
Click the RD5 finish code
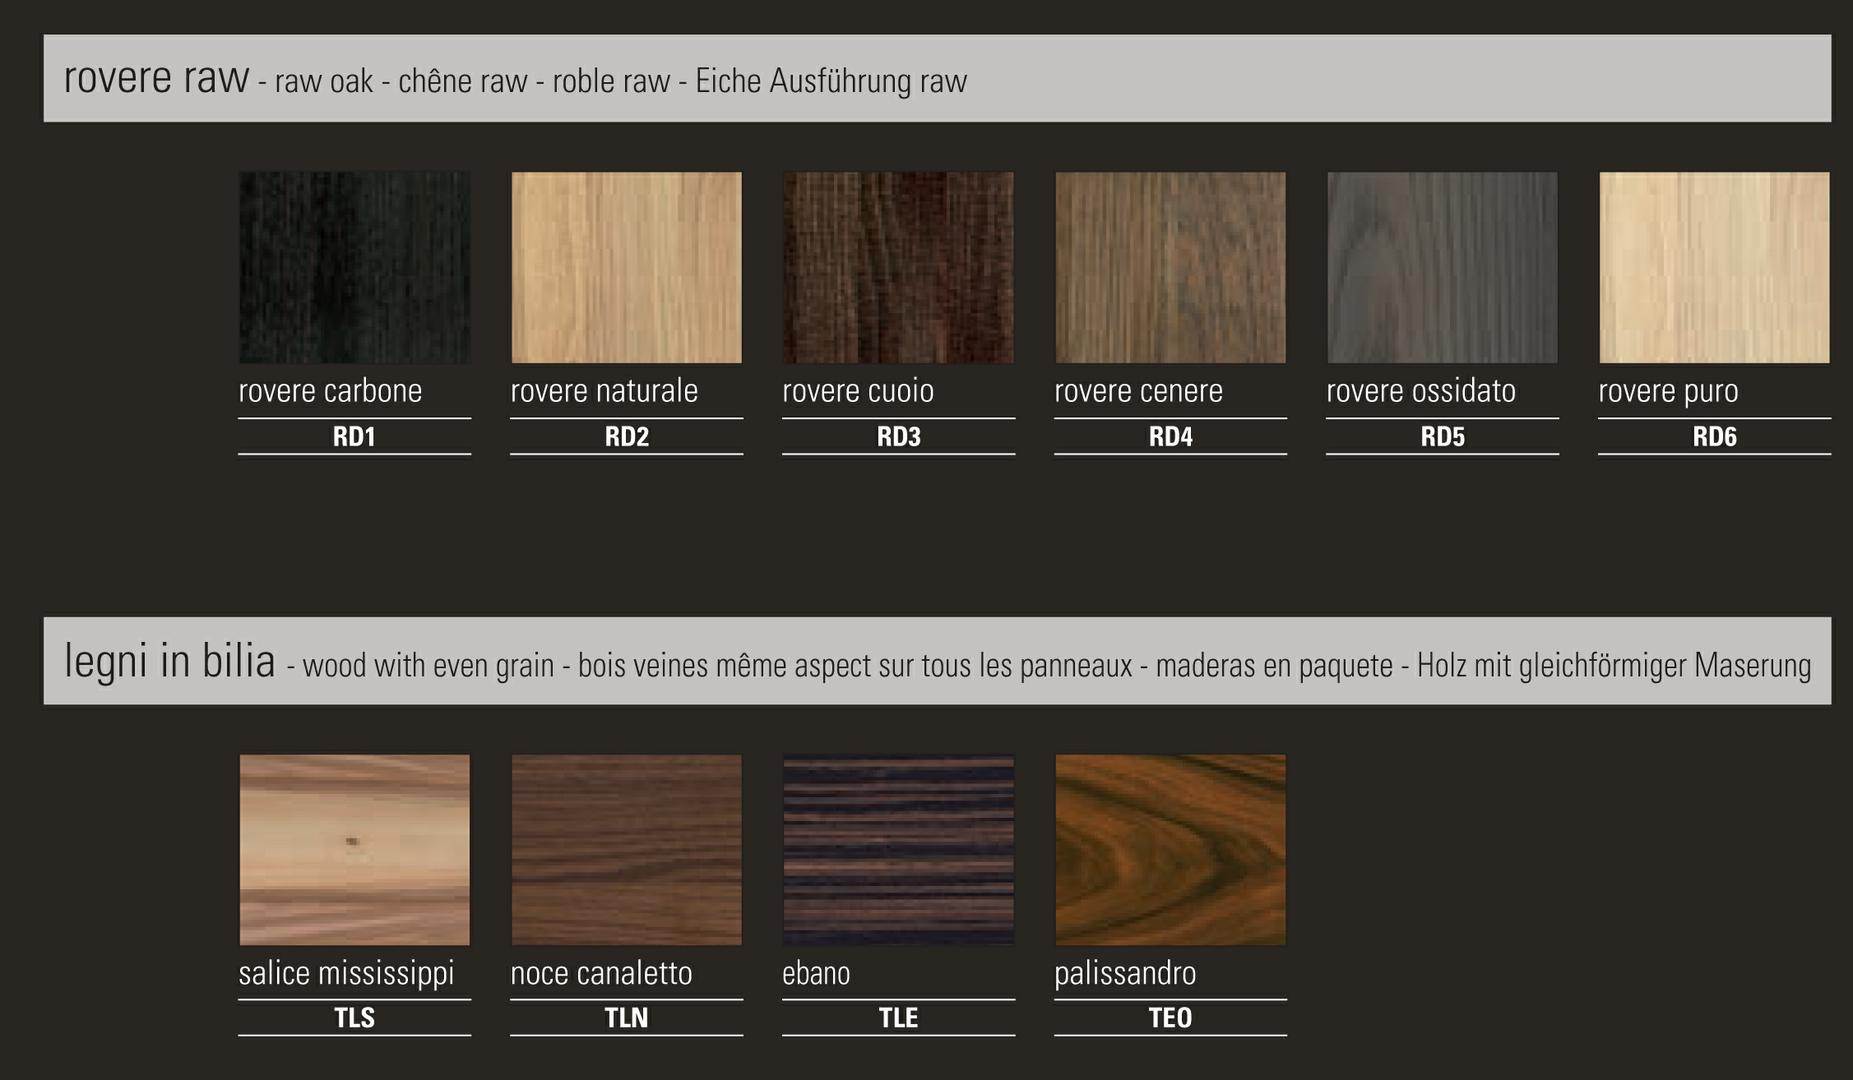point(1442,436)
